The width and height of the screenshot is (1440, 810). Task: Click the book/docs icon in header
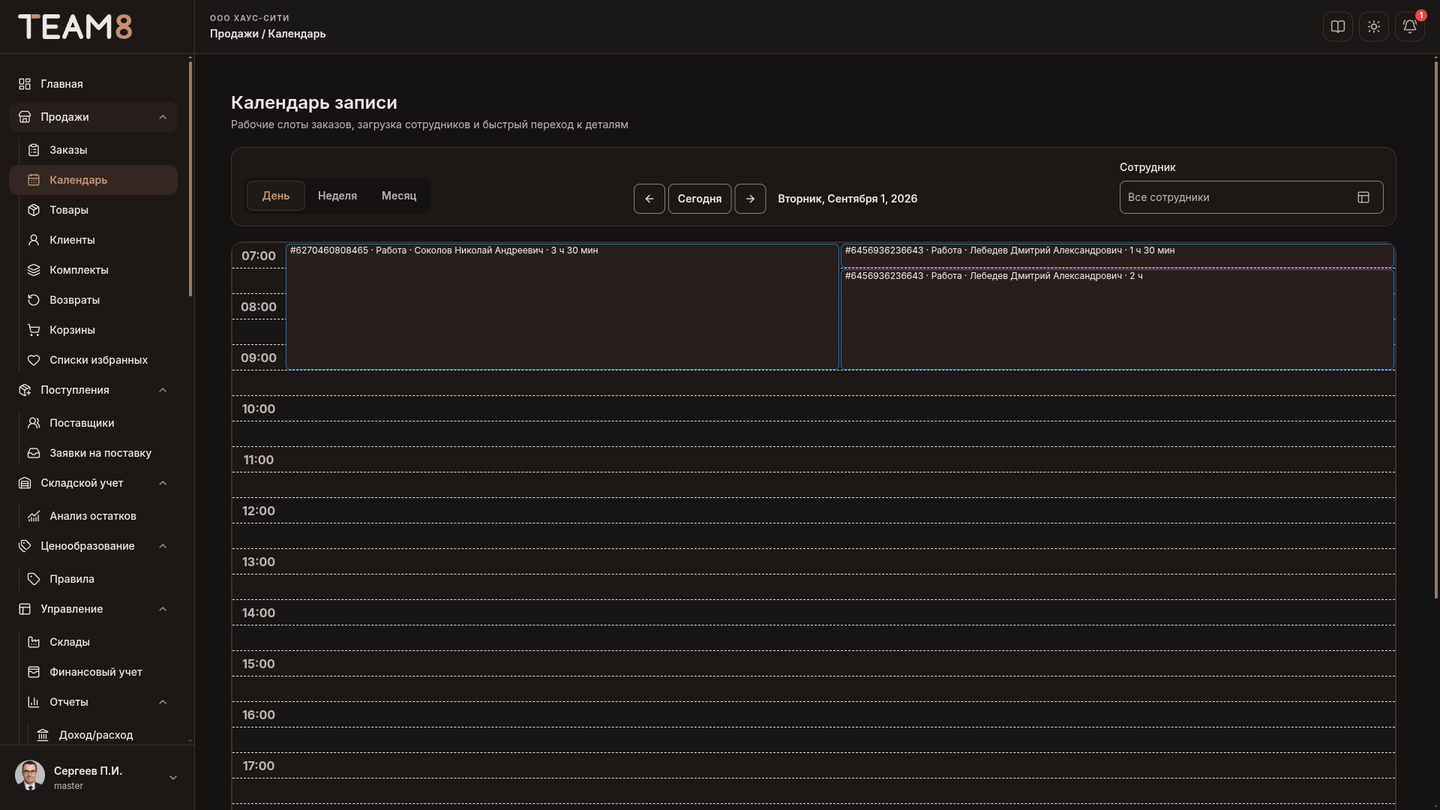point(1338,27)
